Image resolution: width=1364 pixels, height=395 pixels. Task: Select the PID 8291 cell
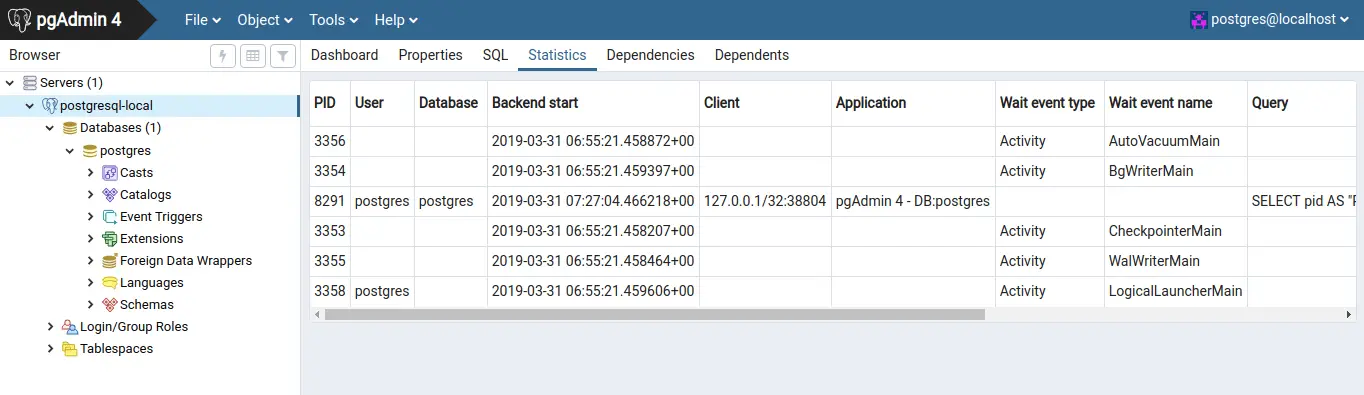click(330, 201)
